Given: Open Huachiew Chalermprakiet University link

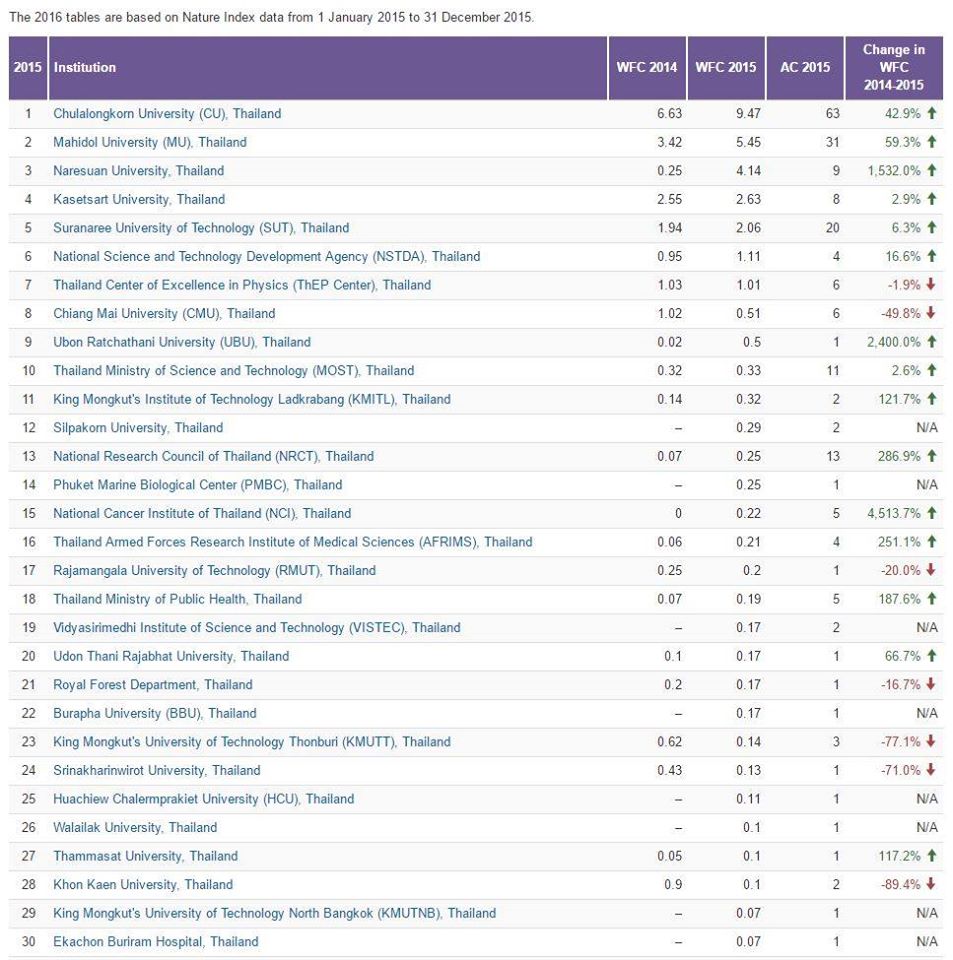Looking at the screenshot, I should 203,800.
